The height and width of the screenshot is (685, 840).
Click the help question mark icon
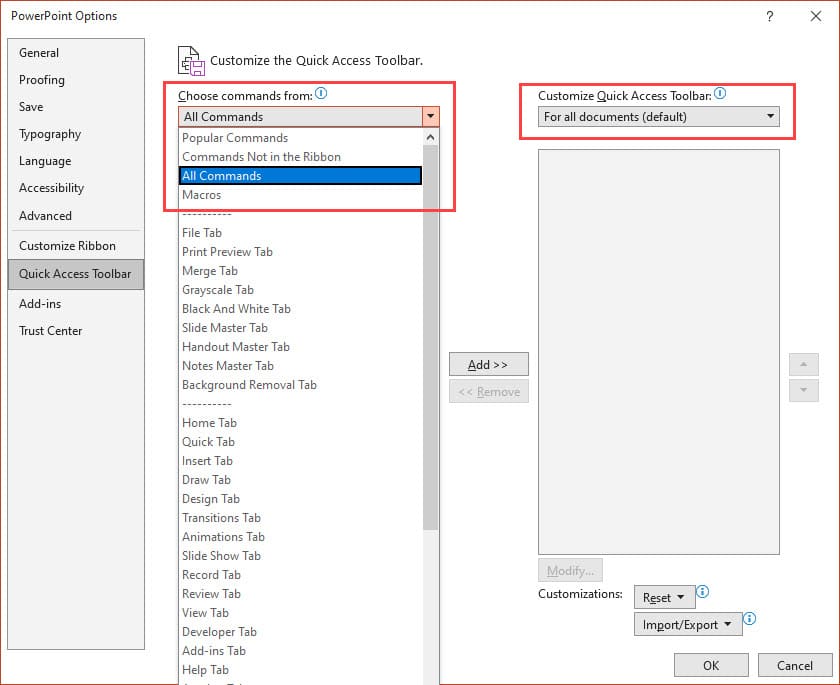coord(769,16)
